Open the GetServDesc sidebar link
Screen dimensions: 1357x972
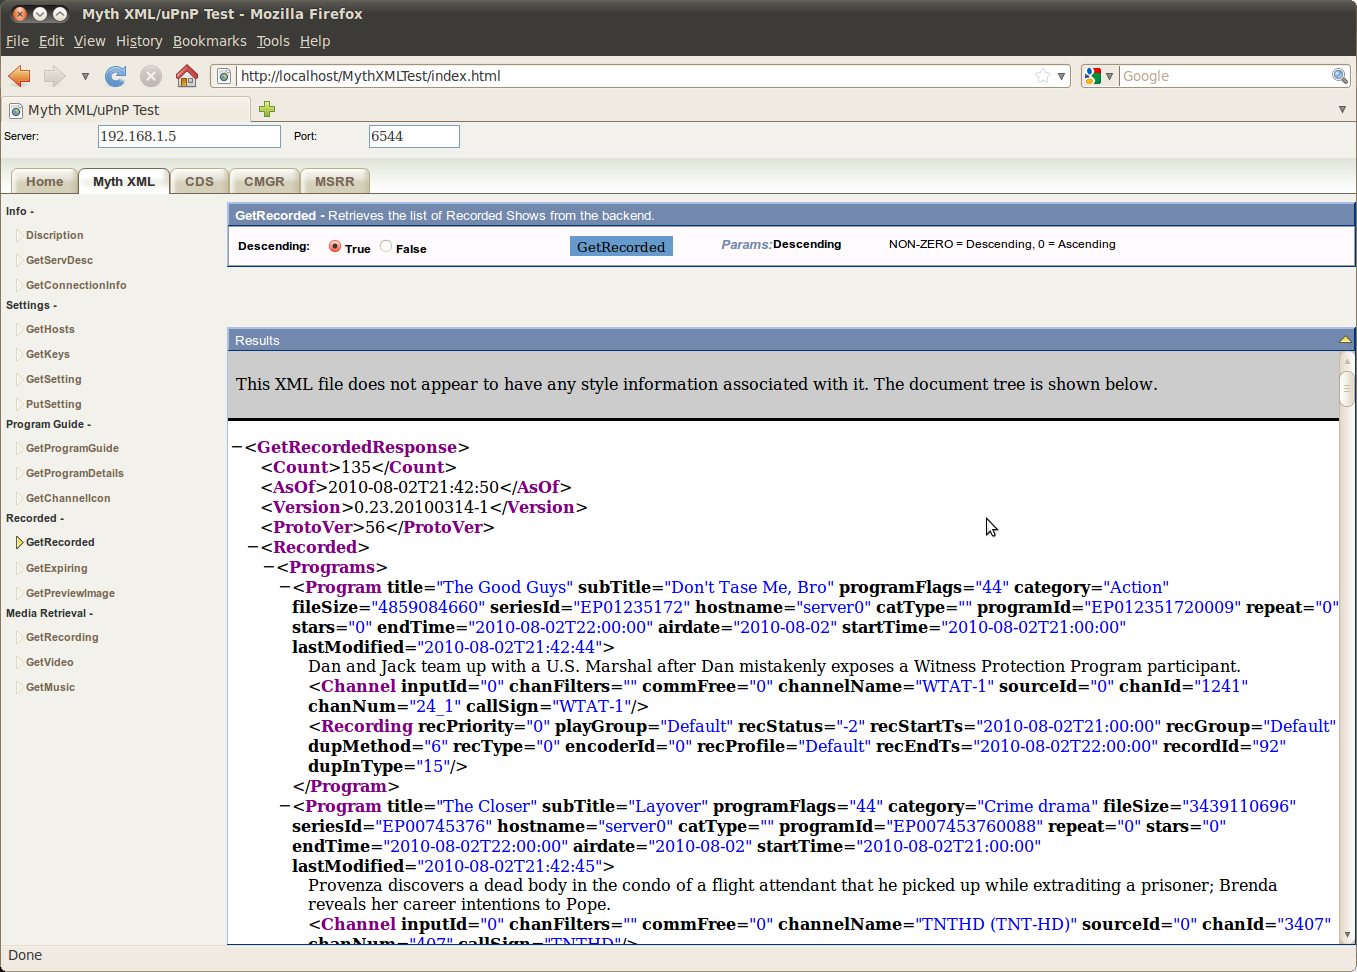pyautogui.click(x=59, y=261)
